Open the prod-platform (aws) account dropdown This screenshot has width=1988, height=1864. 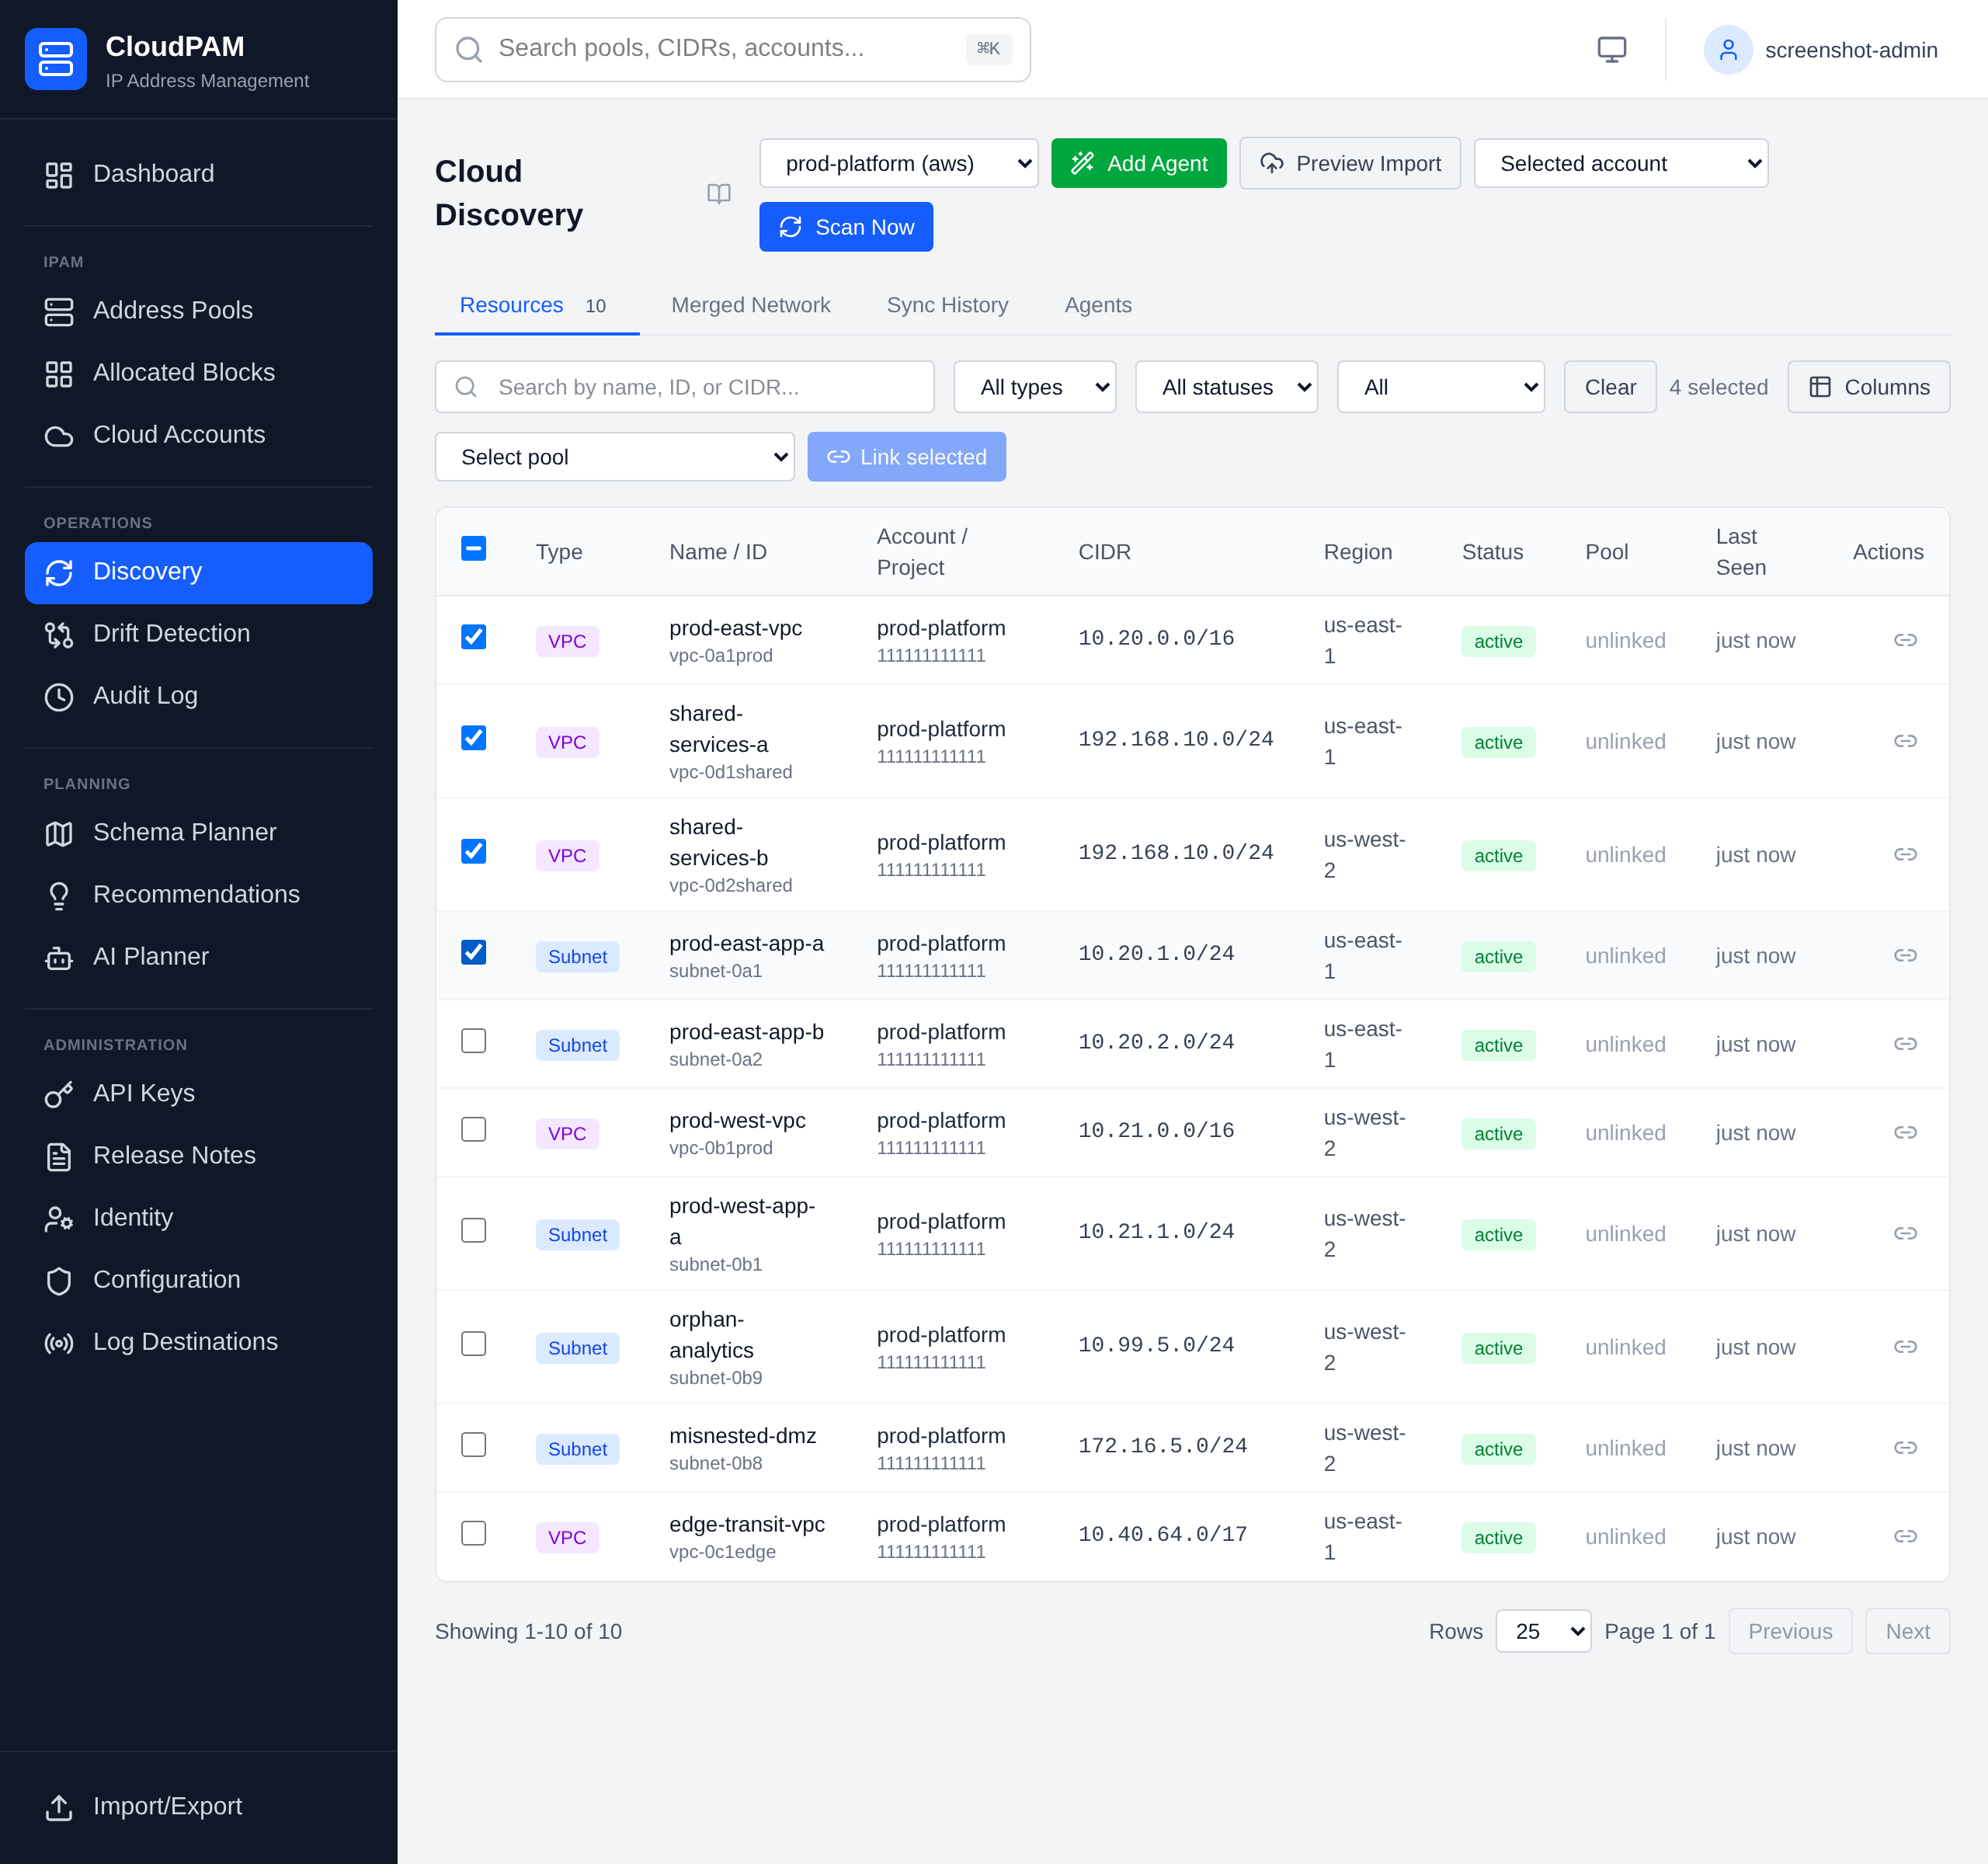(x=898, y=163)
